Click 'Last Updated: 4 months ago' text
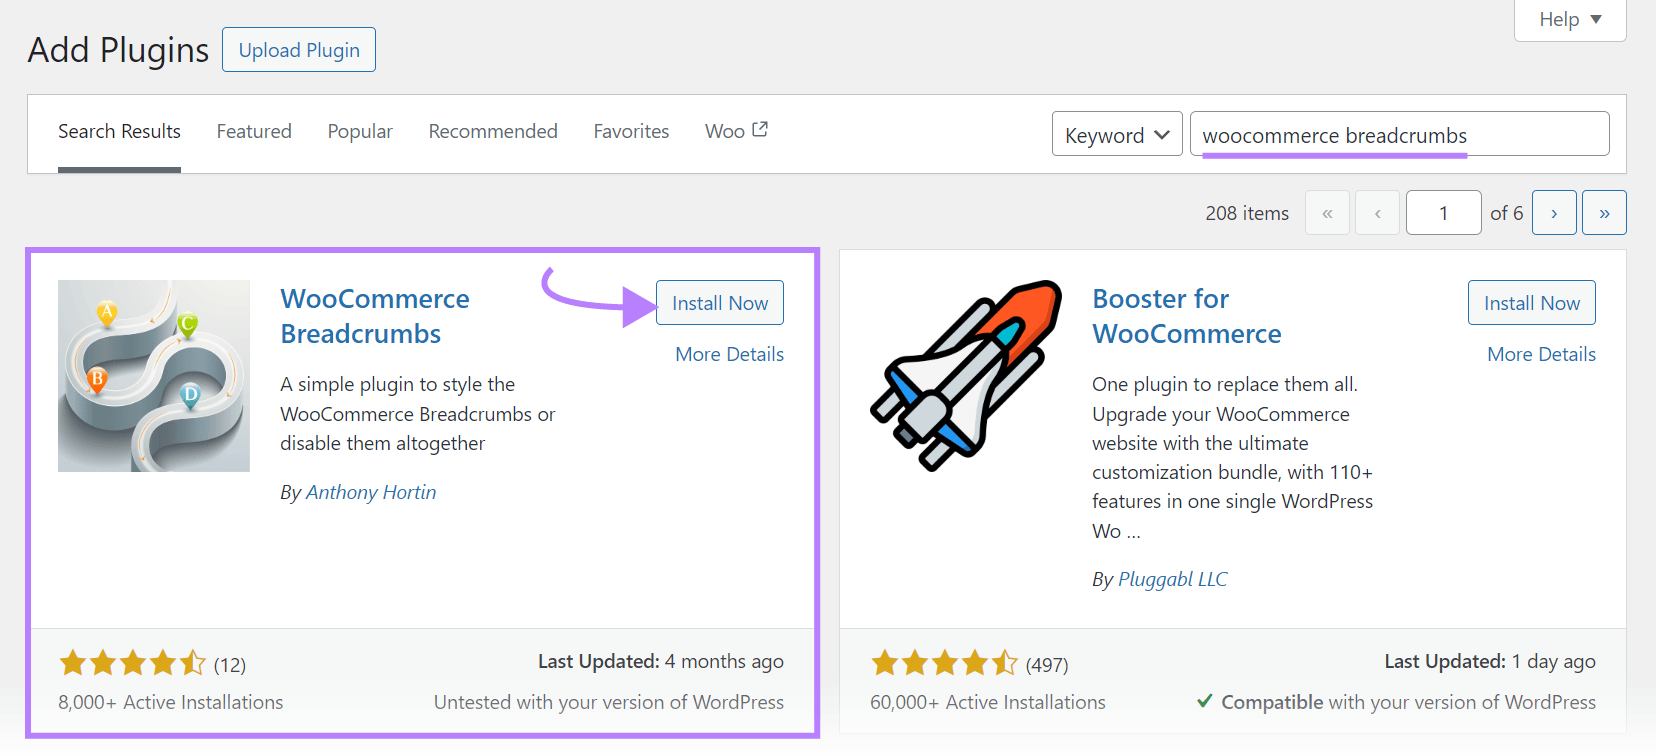This screenshot has height=756, width=1656. 661,661
